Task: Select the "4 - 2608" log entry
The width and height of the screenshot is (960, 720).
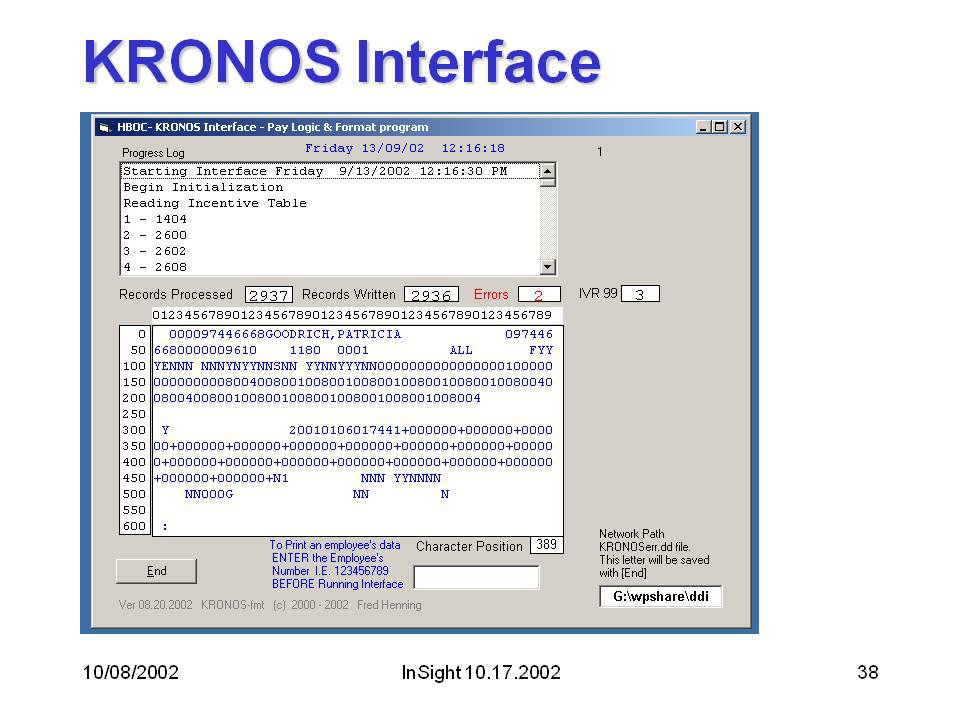Action: point(155,267)
